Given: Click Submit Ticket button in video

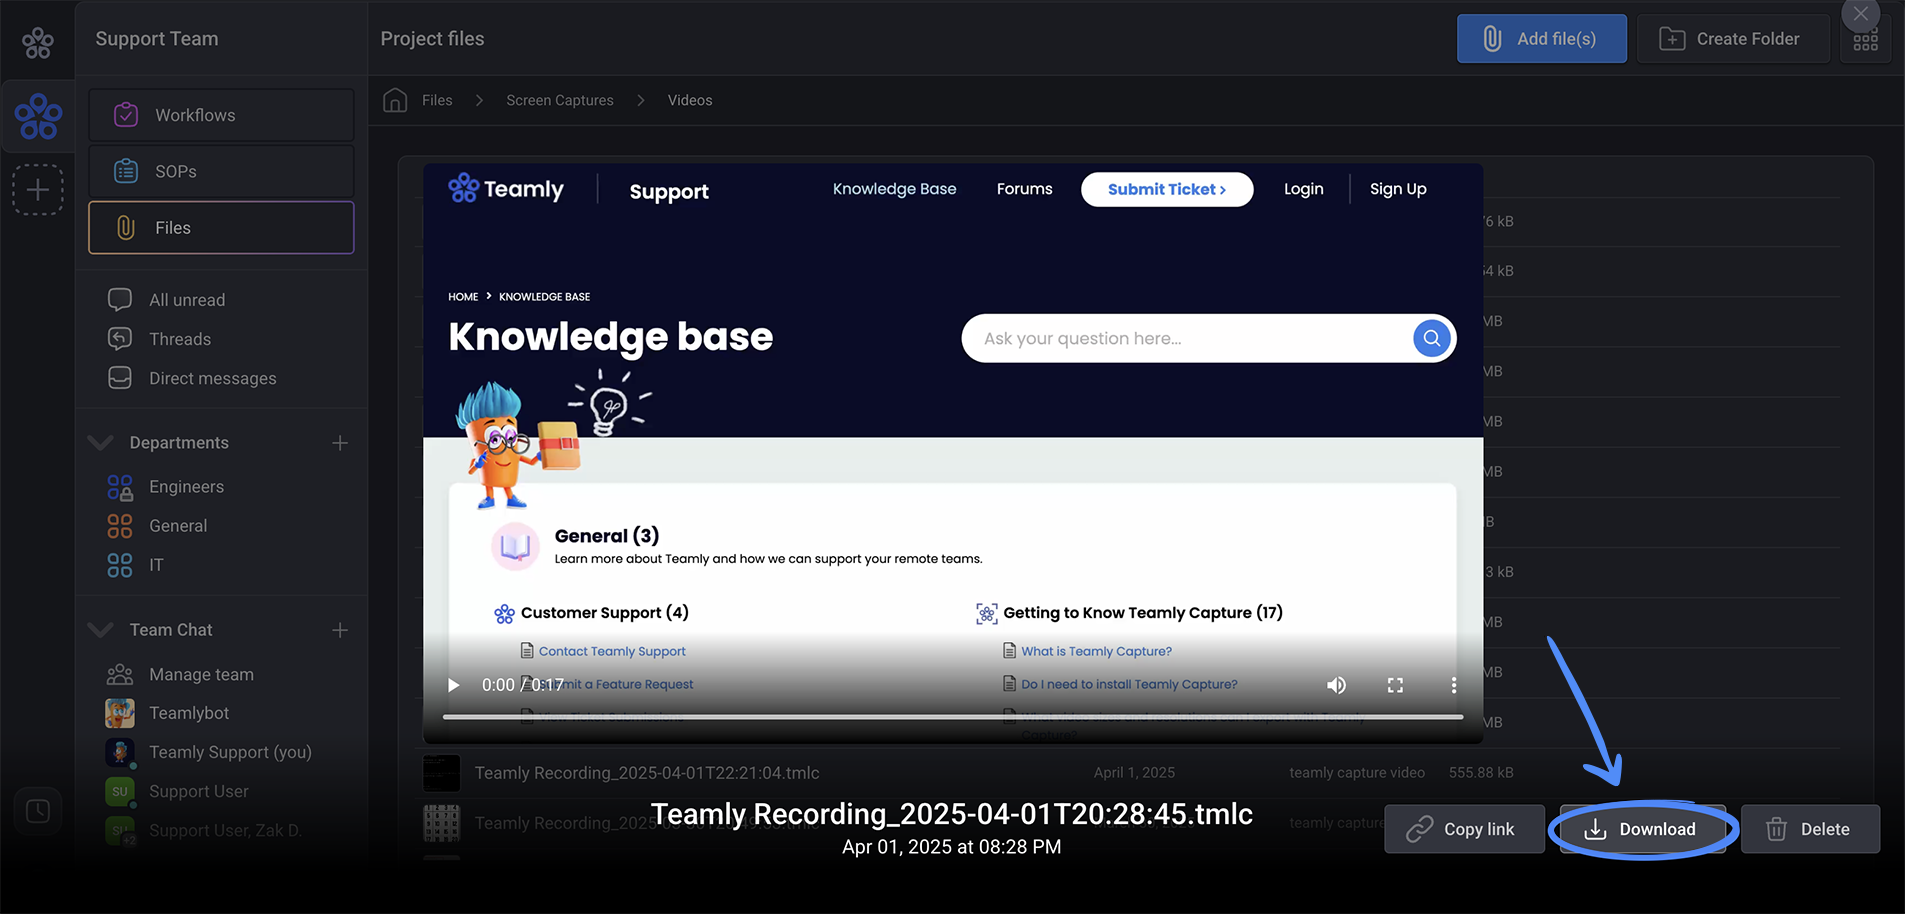Looking at the screenshot, I should (1167, 189).
